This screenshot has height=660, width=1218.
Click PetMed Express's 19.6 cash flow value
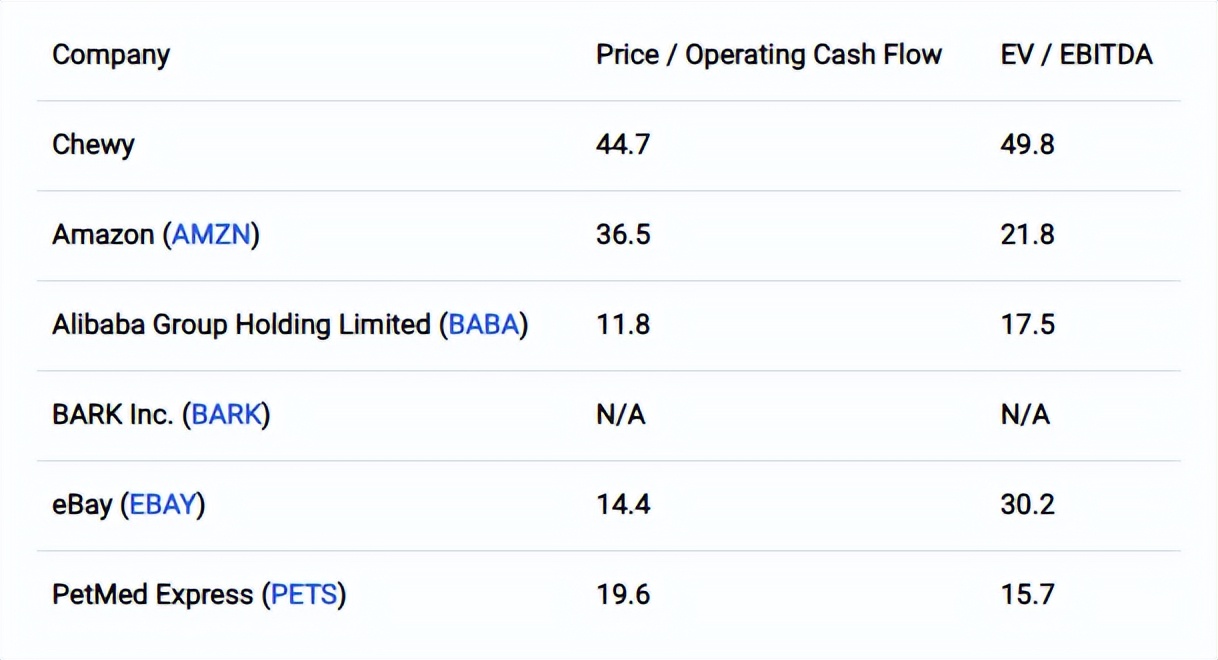623,595
